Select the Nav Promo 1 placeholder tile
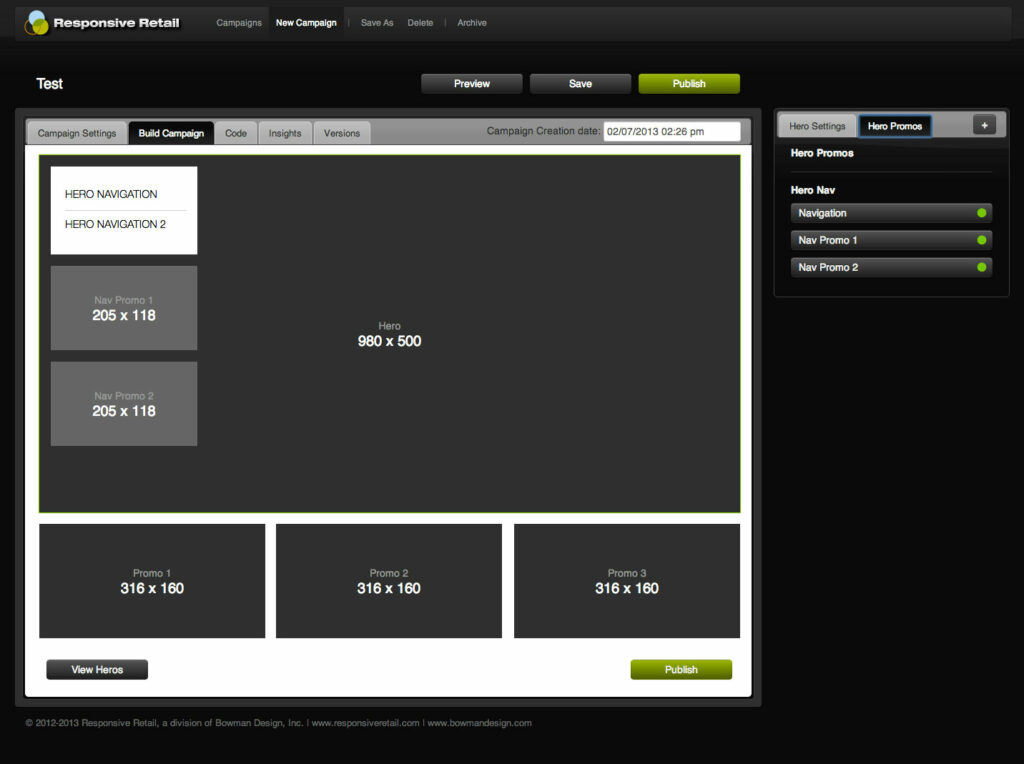 (124, 308)
